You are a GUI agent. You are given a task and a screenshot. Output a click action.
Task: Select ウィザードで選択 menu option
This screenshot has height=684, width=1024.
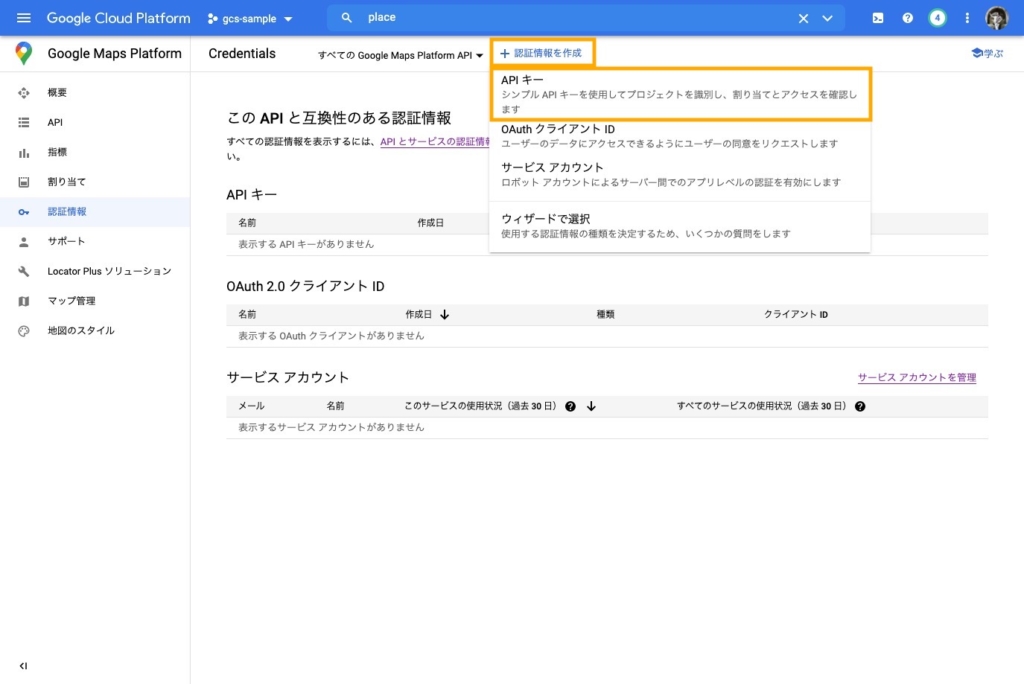(680, 225)
